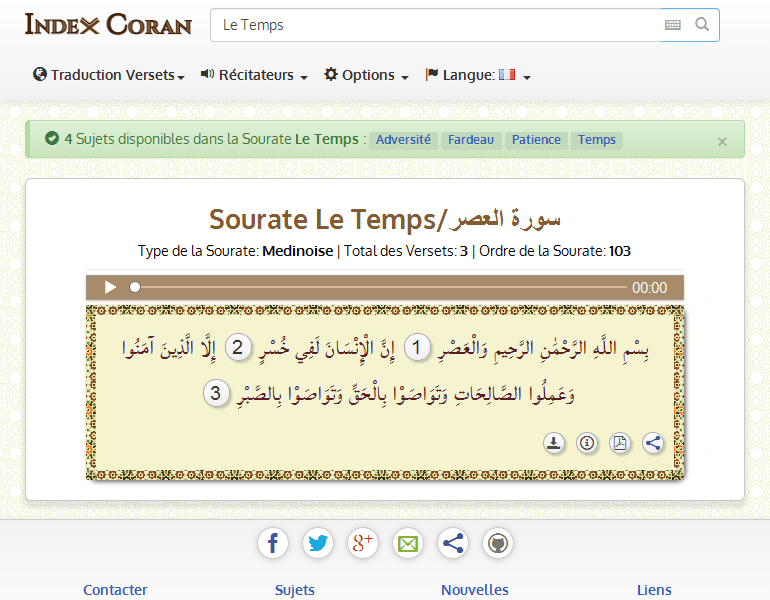
Task: Select the Temps subject tag
Action: tap(597, 140)
